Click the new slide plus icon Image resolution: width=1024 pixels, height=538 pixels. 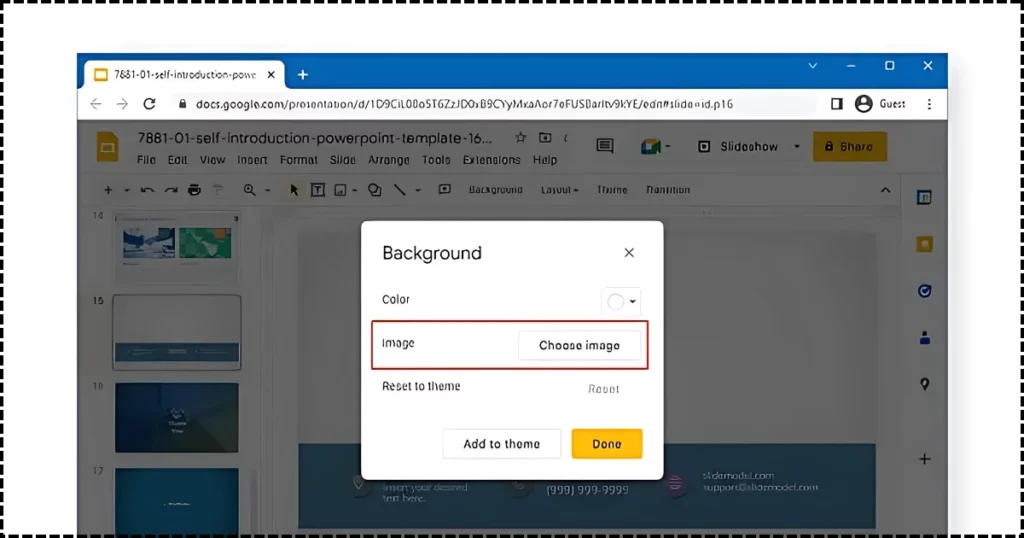tap(108, 190)
